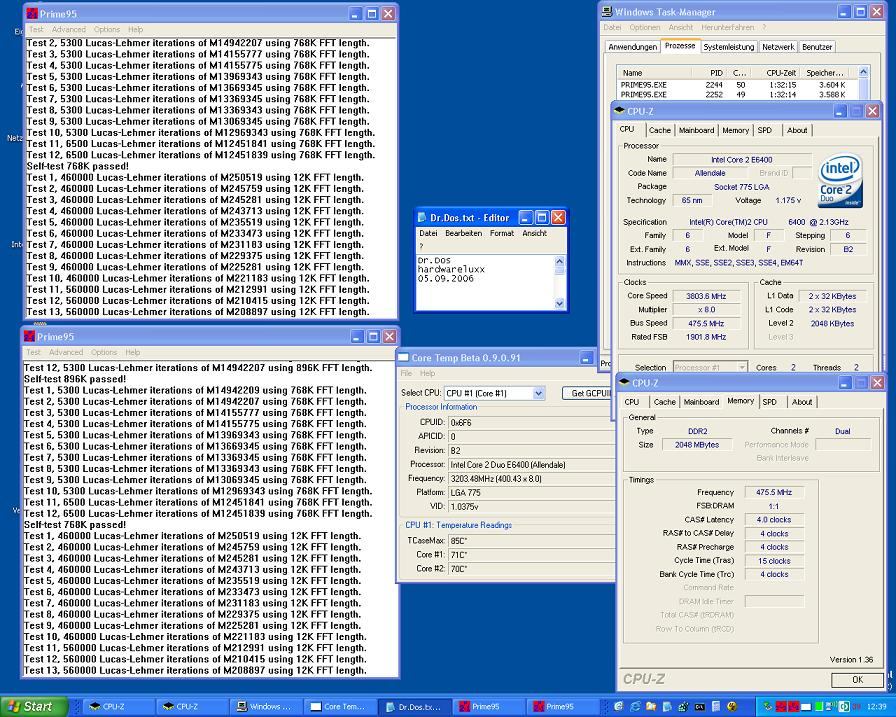Image resolution: width=896 pixels, height=717 pixels.
Task: Activate the Dr.Dos.txt taskbar button
Action: (x=413, y=707)
